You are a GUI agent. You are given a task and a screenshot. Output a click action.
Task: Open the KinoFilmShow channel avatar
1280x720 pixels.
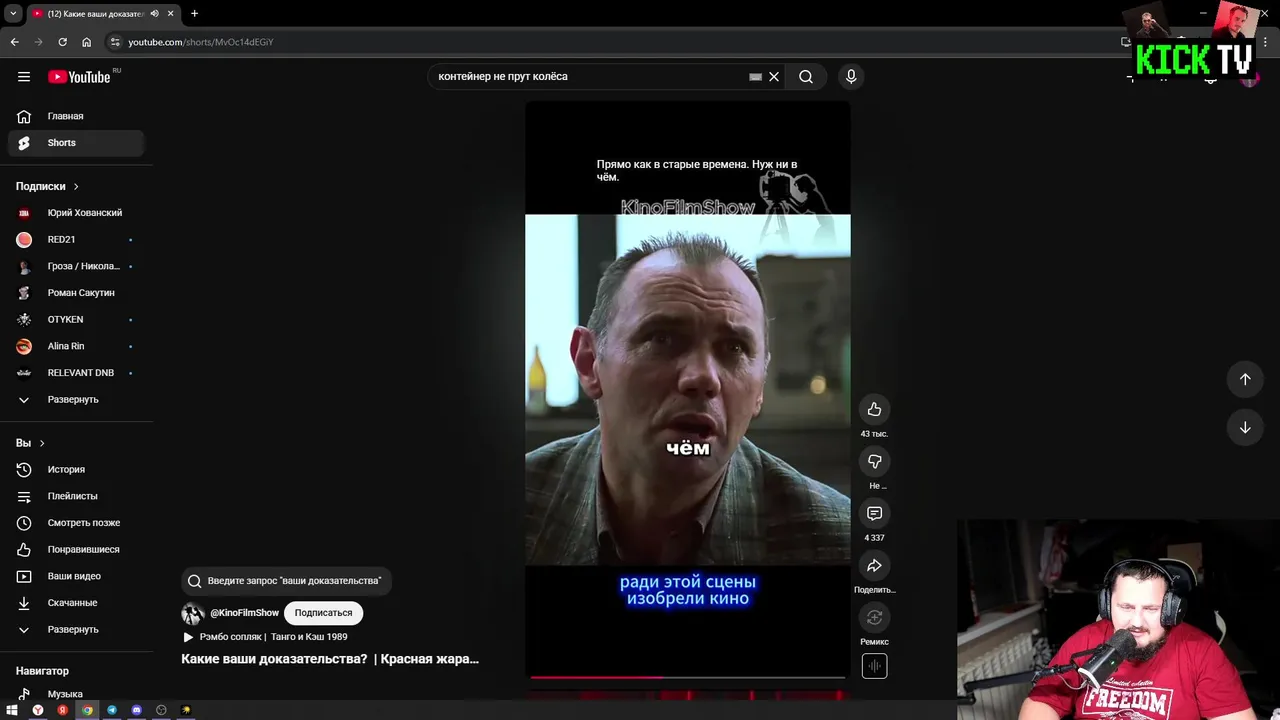pyautogui.click(x=193, y=613)
